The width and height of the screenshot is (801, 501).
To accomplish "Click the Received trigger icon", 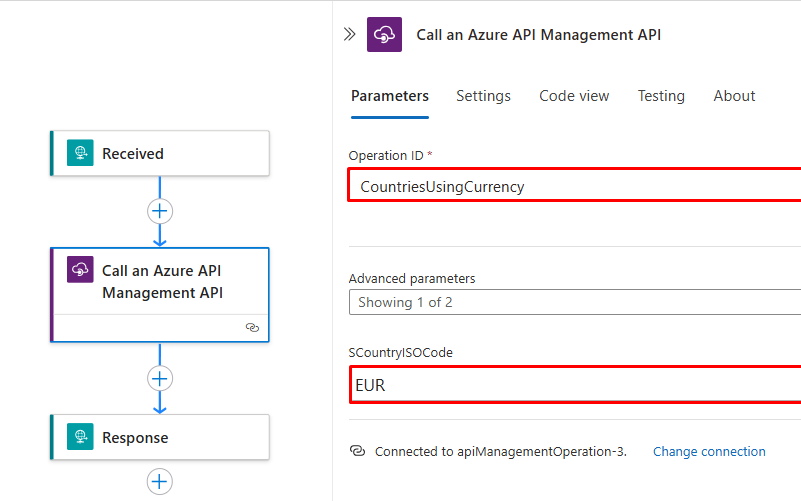I will pyautogui.click(x=80, y=153).
